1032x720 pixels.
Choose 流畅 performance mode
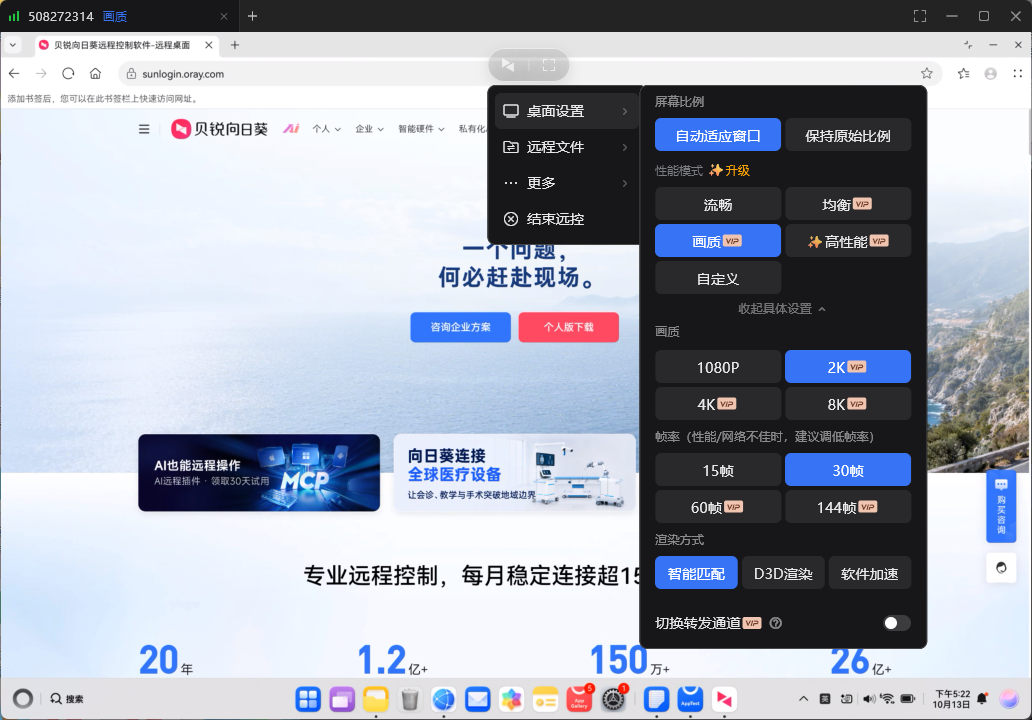point(717,204)
